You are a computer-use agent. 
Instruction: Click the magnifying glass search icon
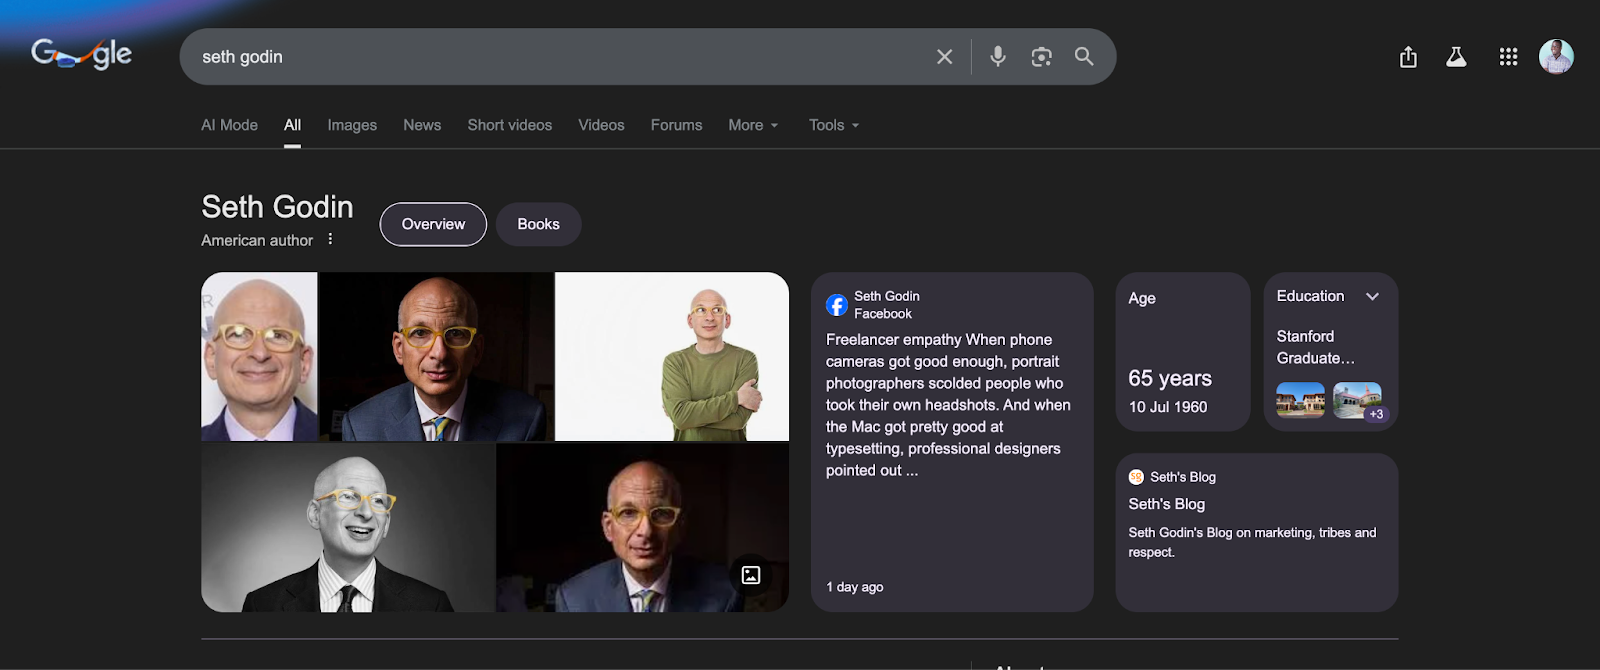[x=1084, y=57]
